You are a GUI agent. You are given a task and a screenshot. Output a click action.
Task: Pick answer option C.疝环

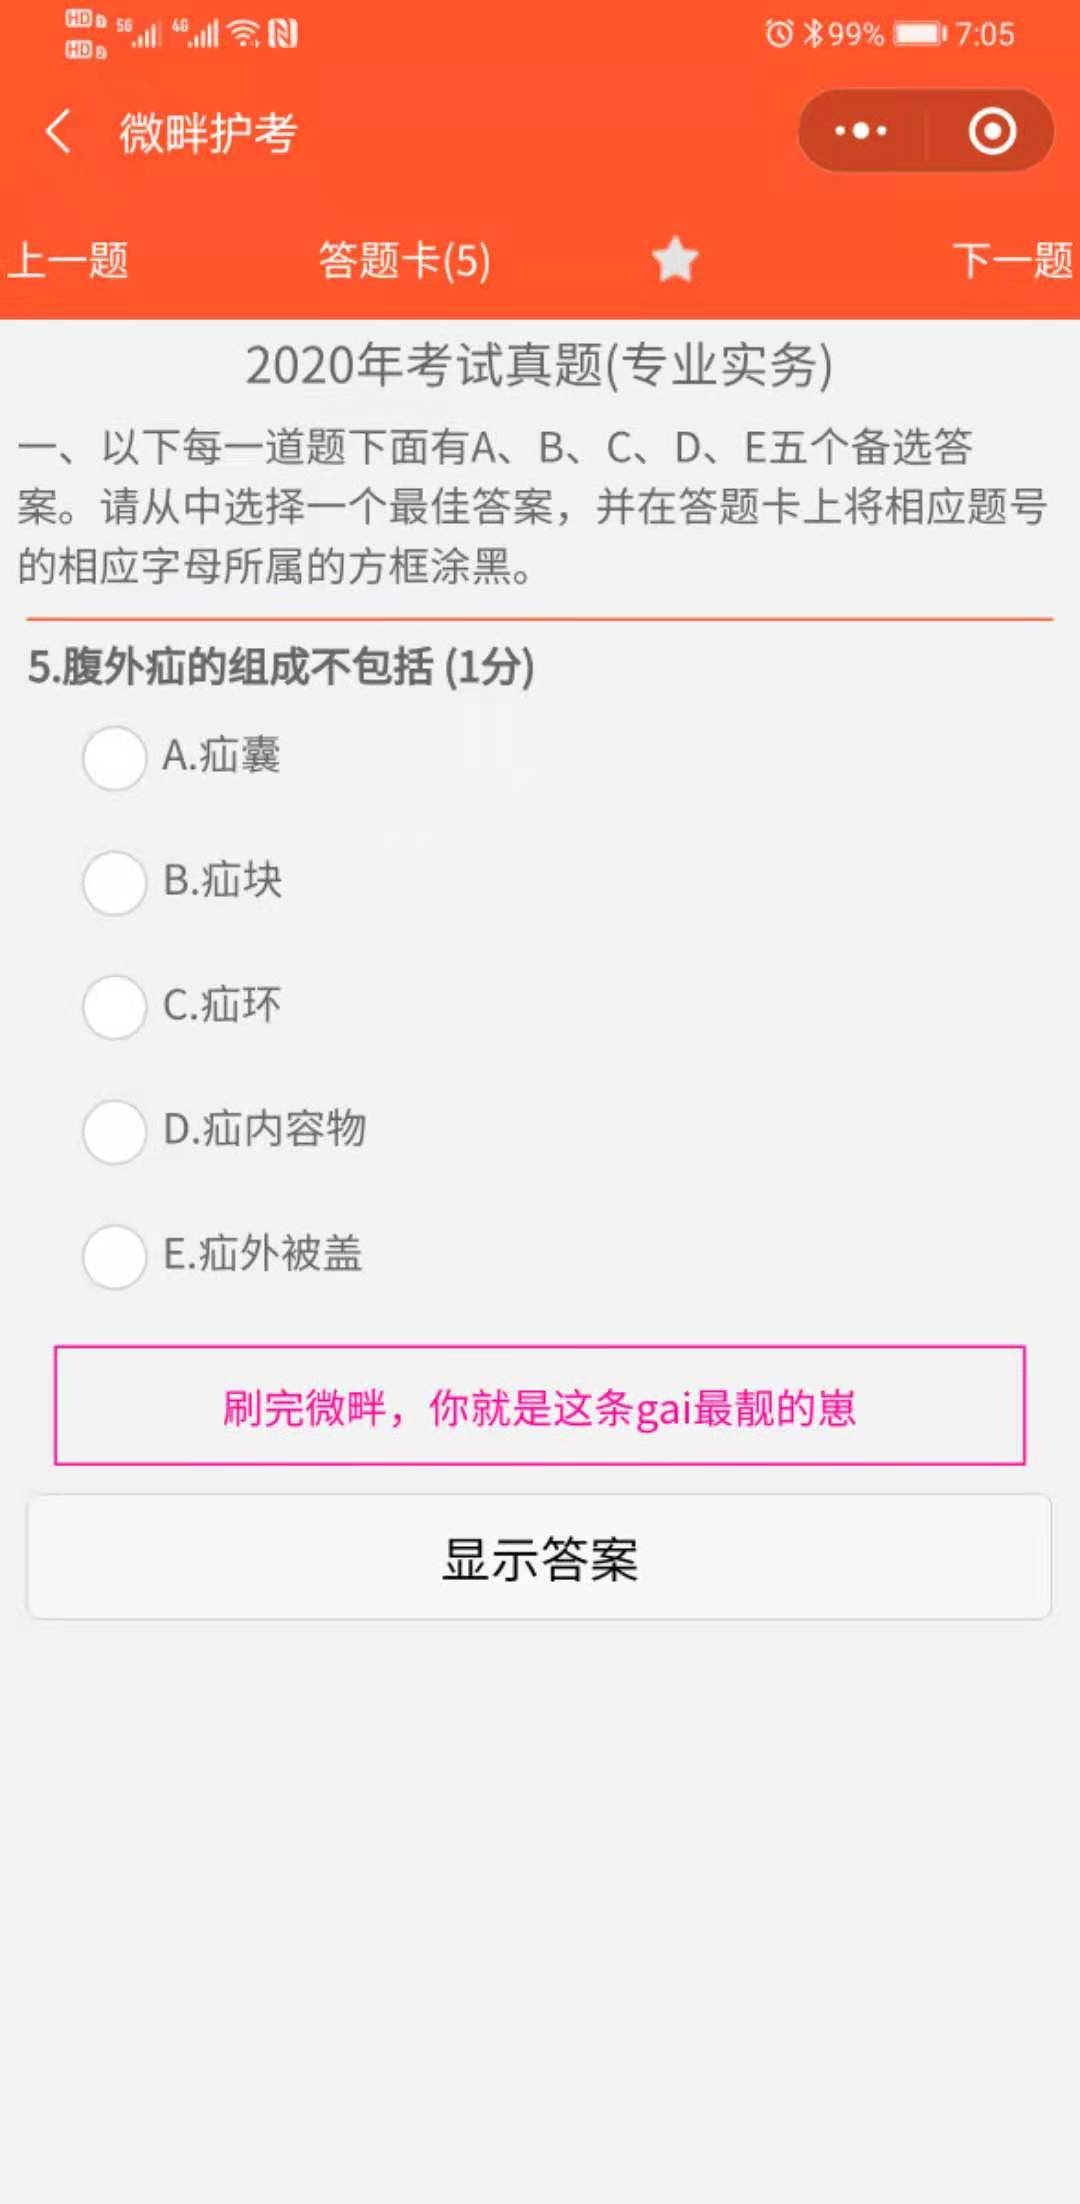(115, 1006)
